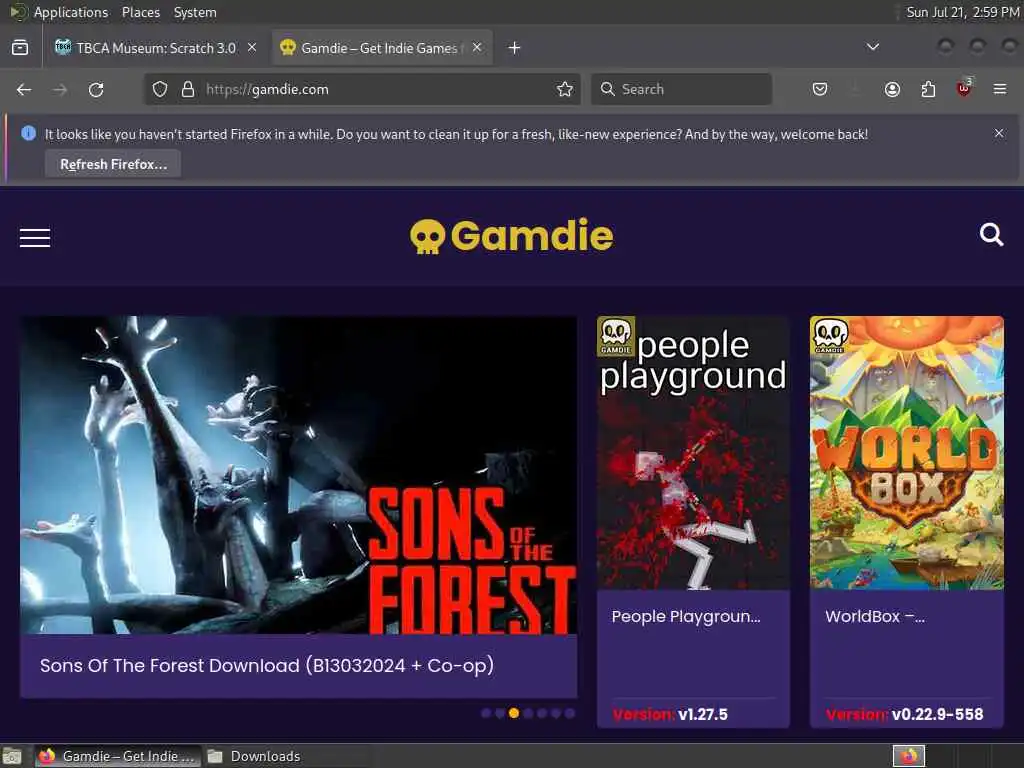
Task: Open the uBlock Origin extension
Action: point(964,88)
